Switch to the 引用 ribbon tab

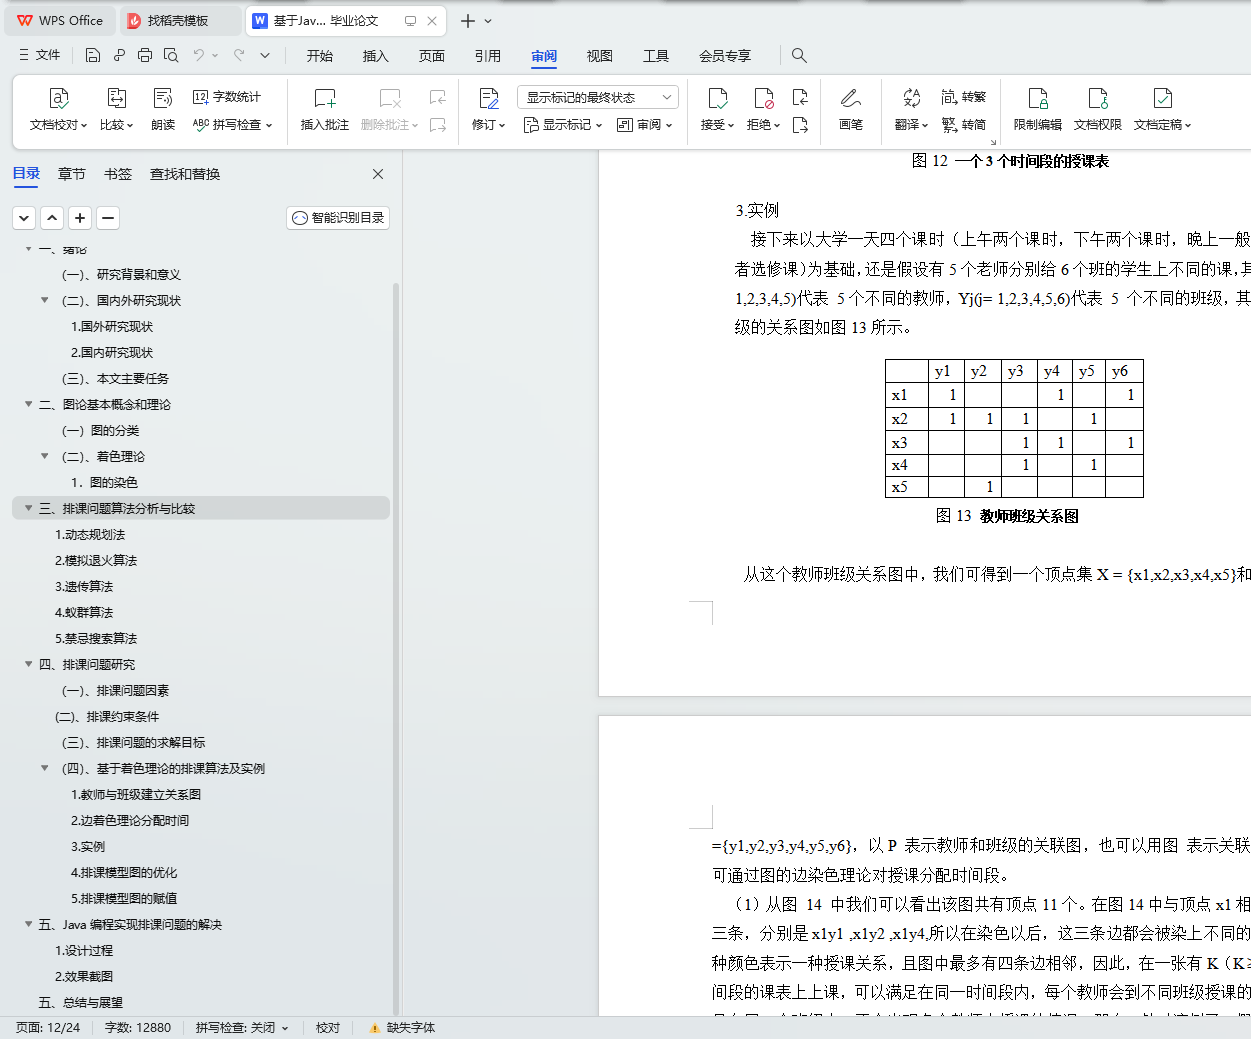(x=488, y=56)
